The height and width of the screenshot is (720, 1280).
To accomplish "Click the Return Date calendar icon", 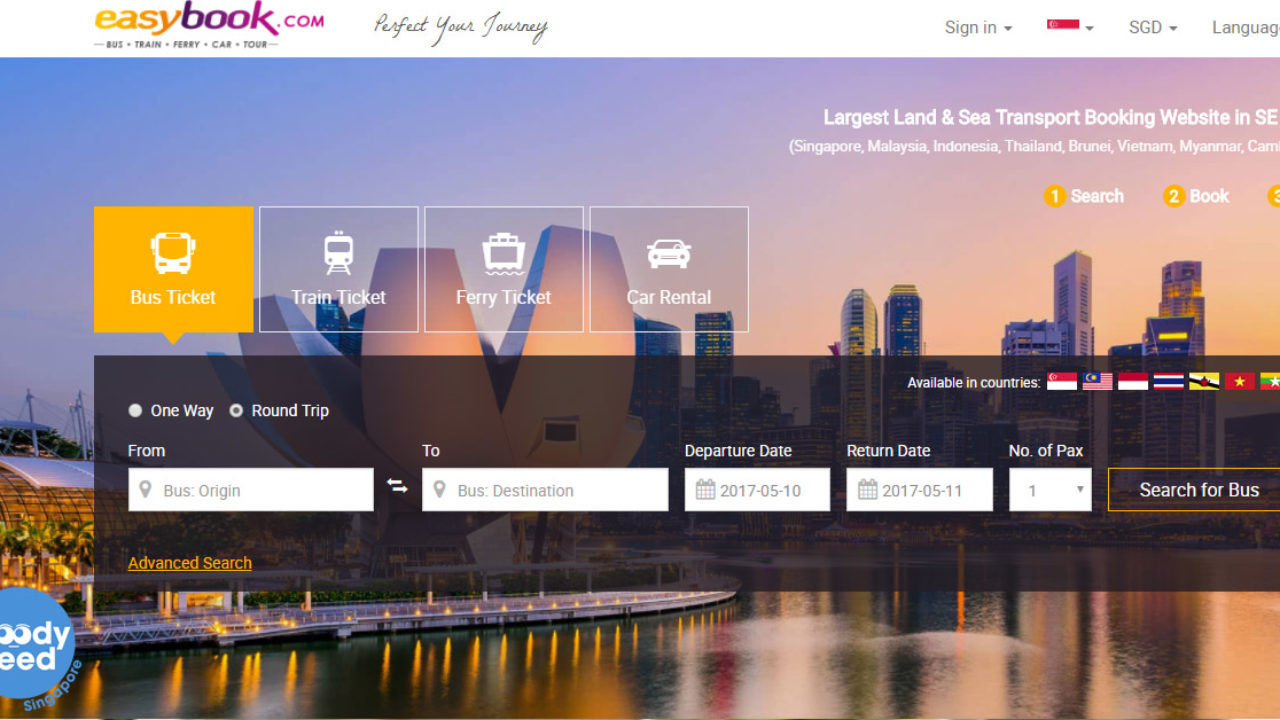I will 867,490.
